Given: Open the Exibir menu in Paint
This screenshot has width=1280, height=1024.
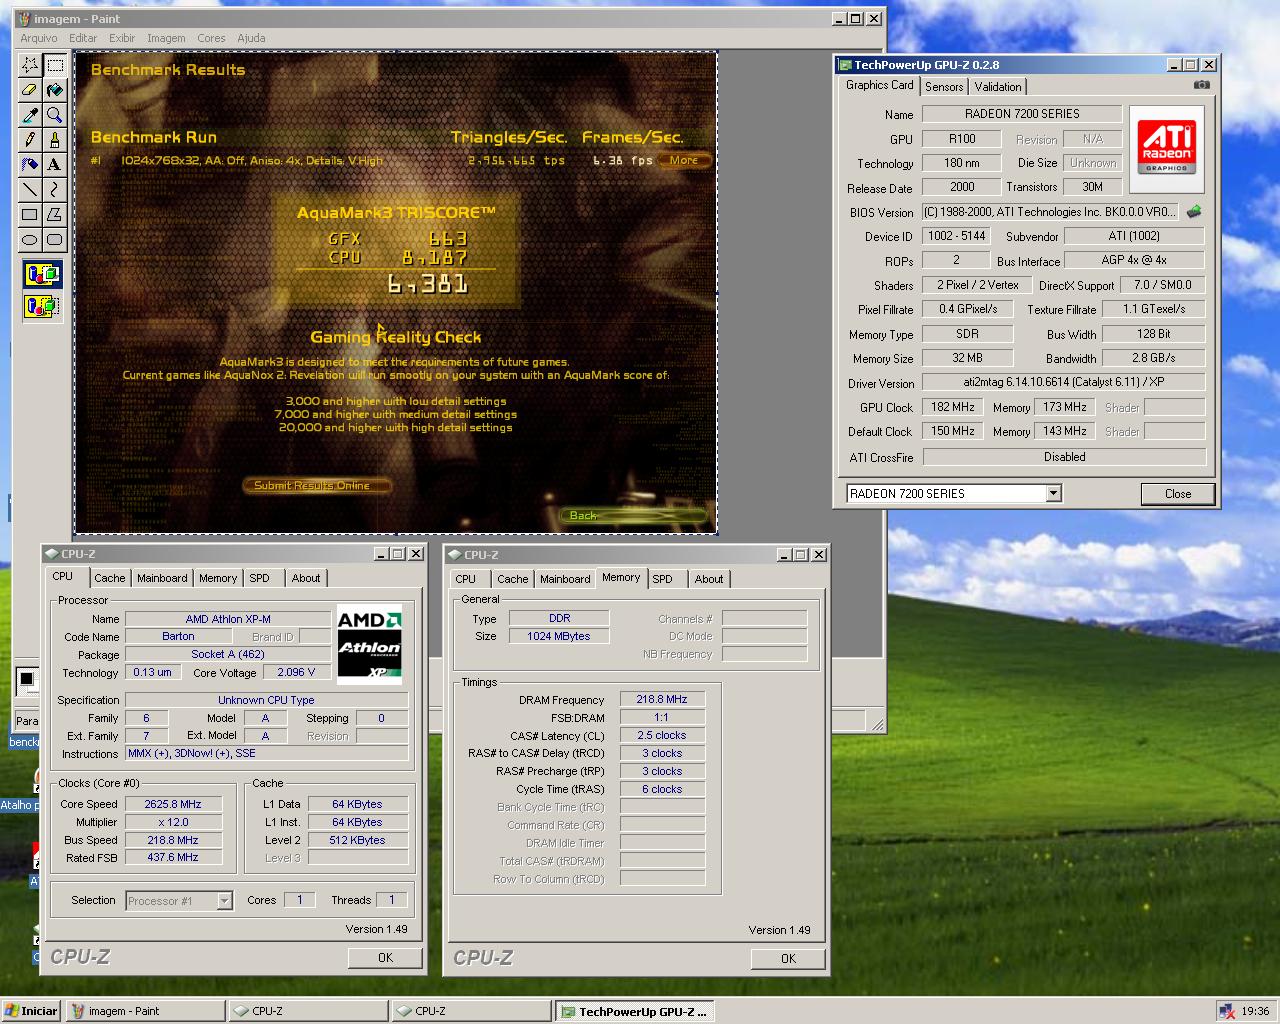Looking at the screenshot, I should (122, 38).
